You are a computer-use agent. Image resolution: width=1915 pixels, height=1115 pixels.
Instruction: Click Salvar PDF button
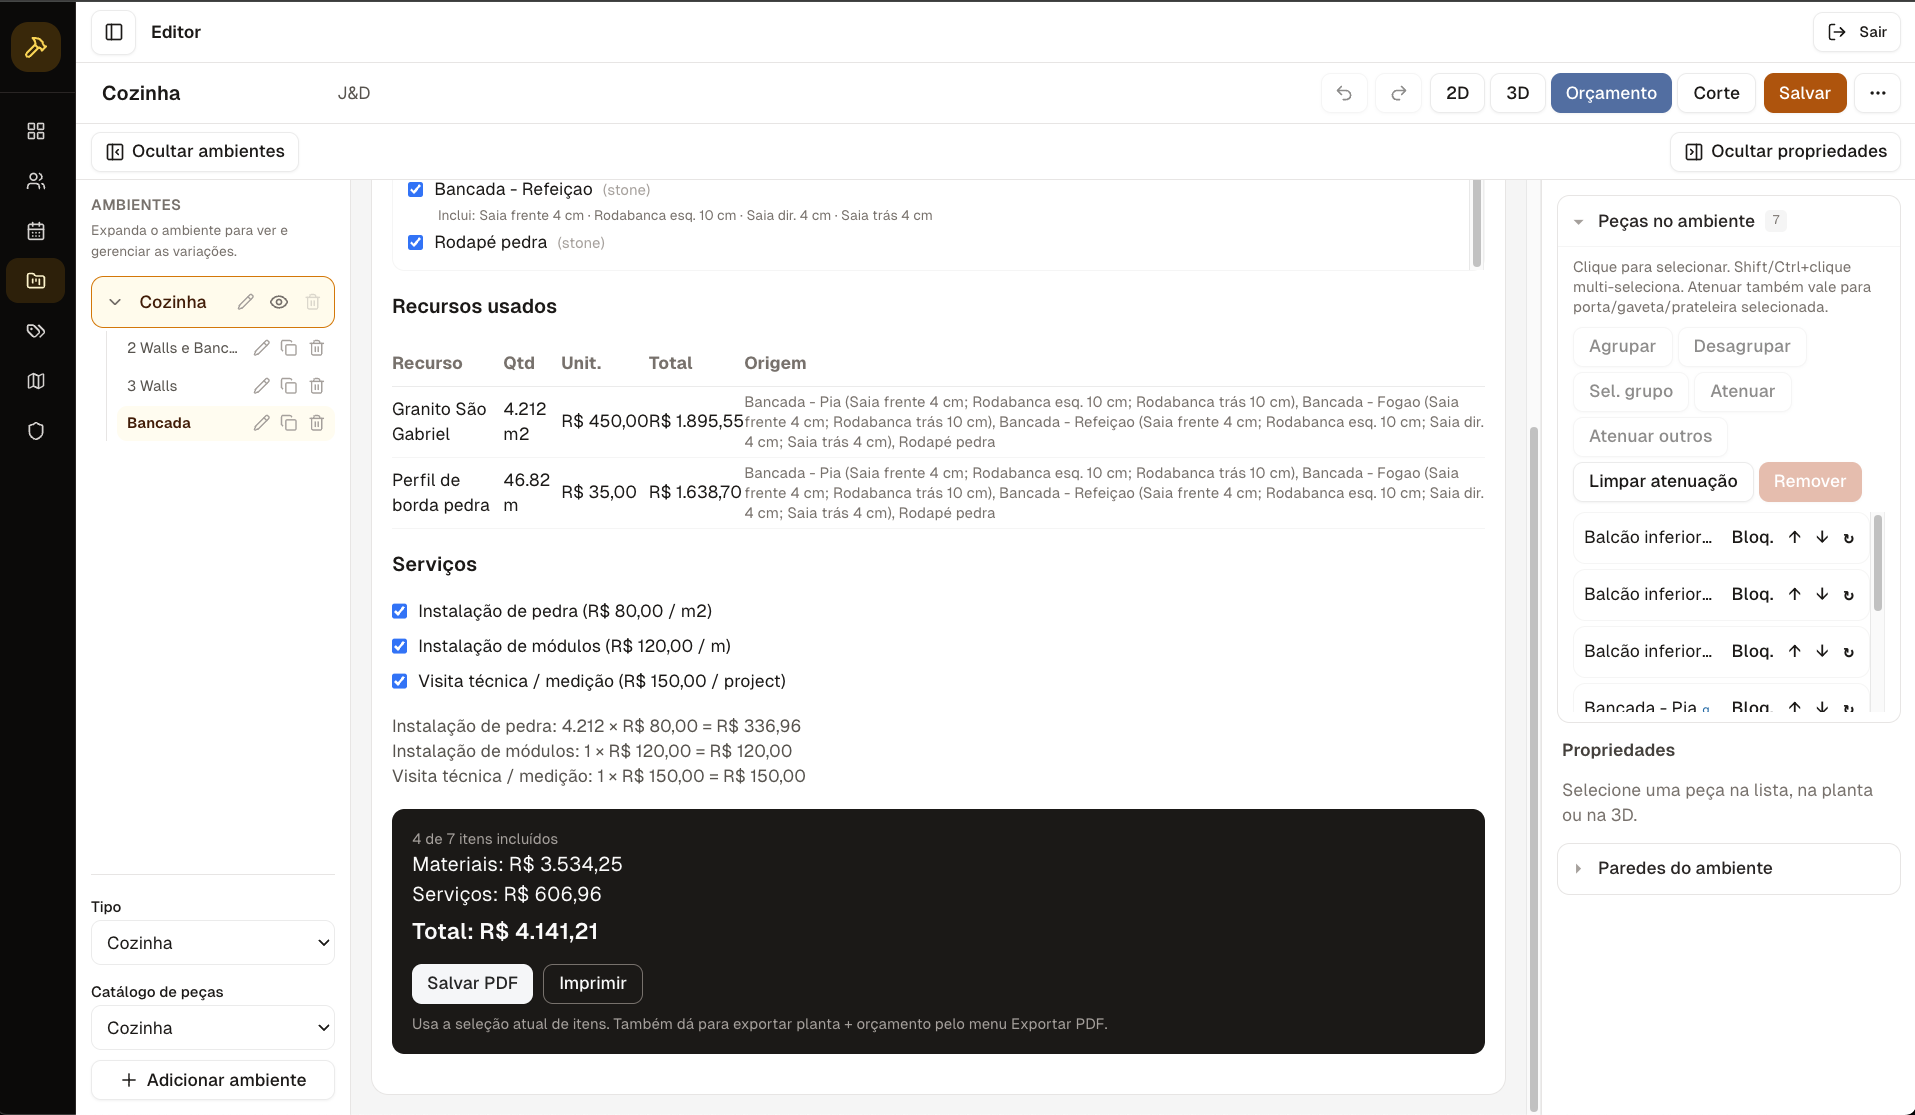472,984
